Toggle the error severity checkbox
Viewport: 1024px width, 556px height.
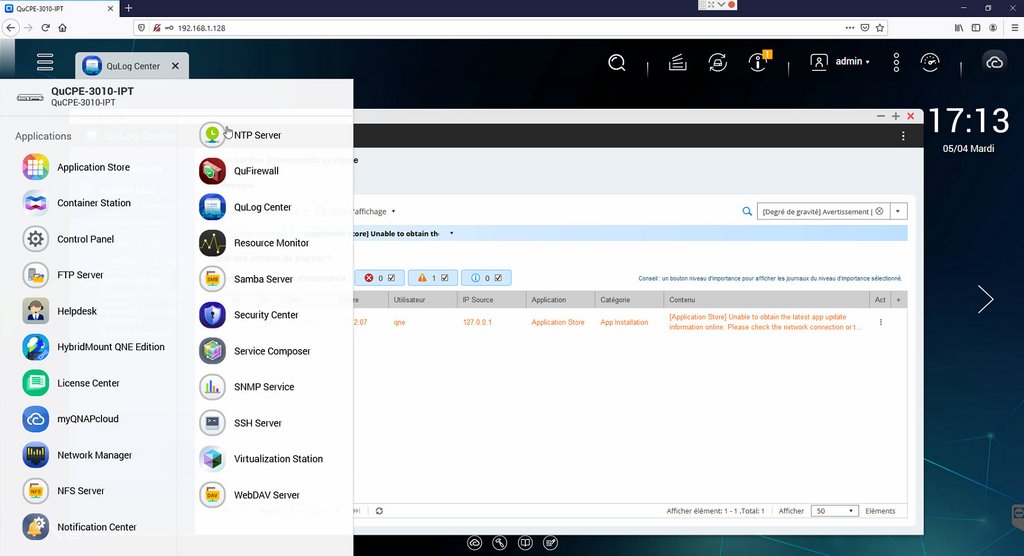point(391,278)
